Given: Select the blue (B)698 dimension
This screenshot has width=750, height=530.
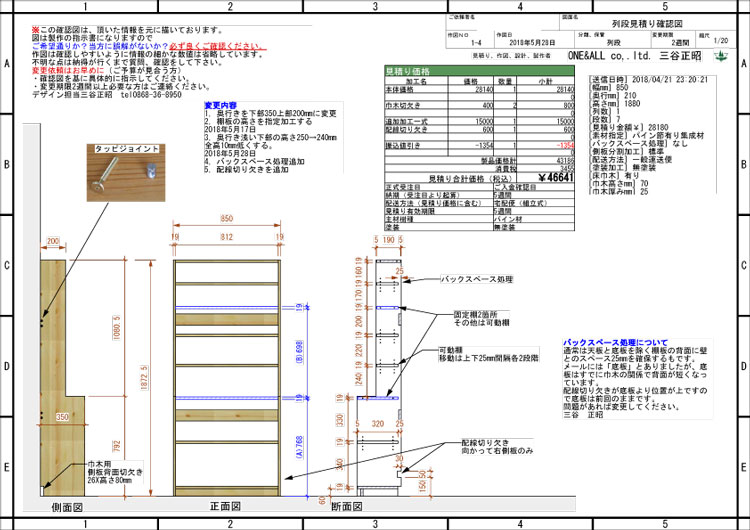Looking at the screenshot, I should click(299, 352).
